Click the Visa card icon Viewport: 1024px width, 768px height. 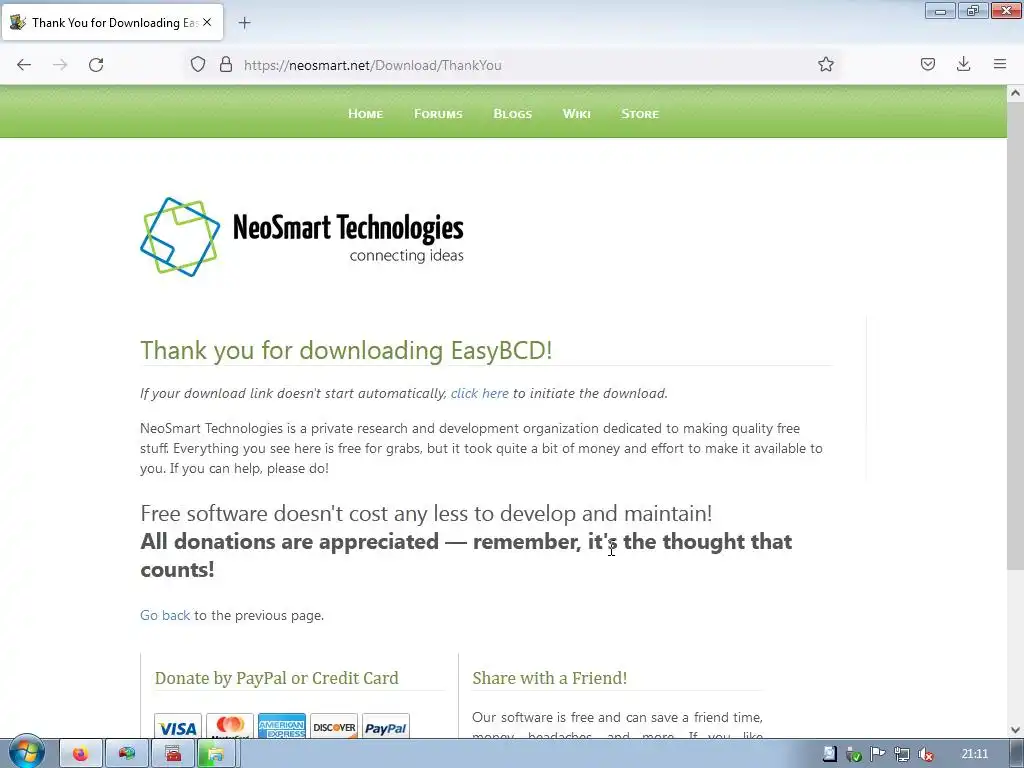click(x=178, y=726)
